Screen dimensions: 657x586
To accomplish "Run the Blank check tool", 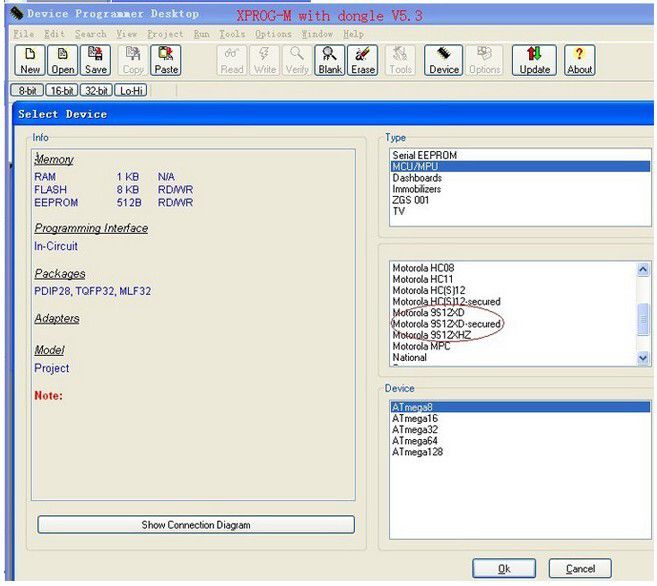I will coord(330,60).
